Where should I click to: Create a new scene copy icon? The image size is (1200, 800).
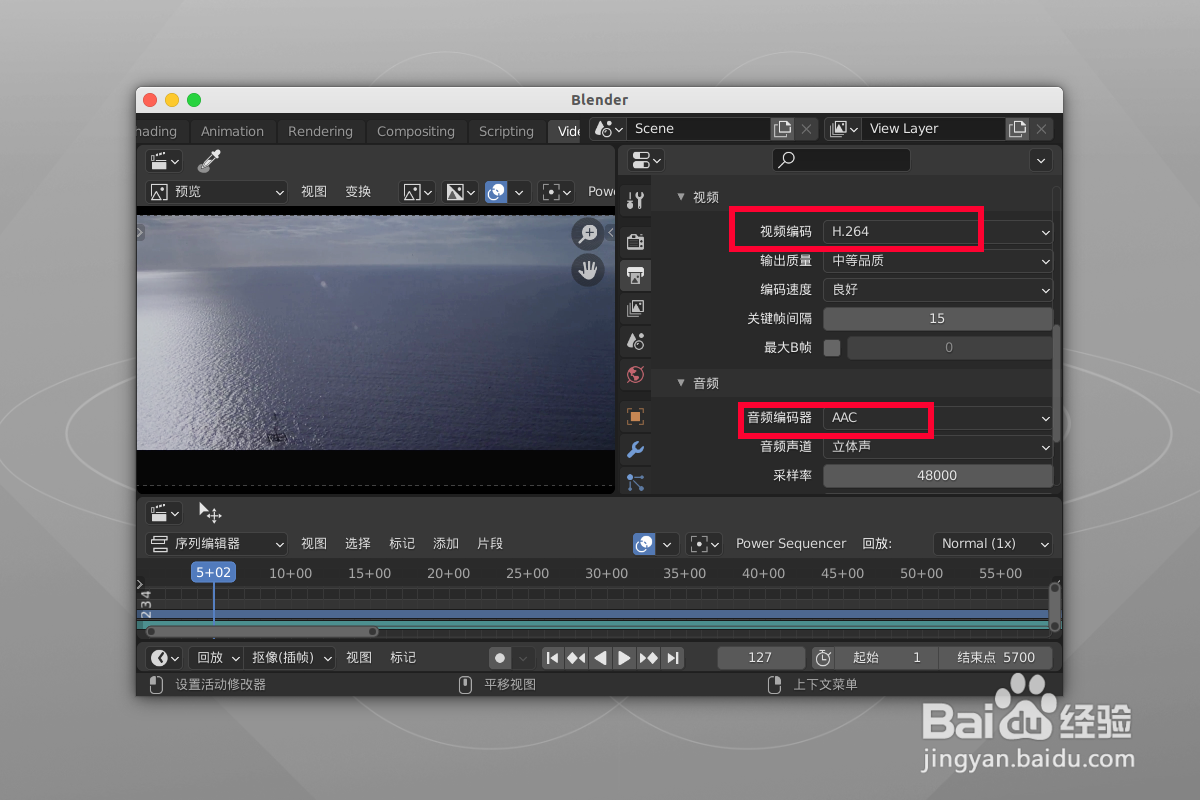(783, 128)
